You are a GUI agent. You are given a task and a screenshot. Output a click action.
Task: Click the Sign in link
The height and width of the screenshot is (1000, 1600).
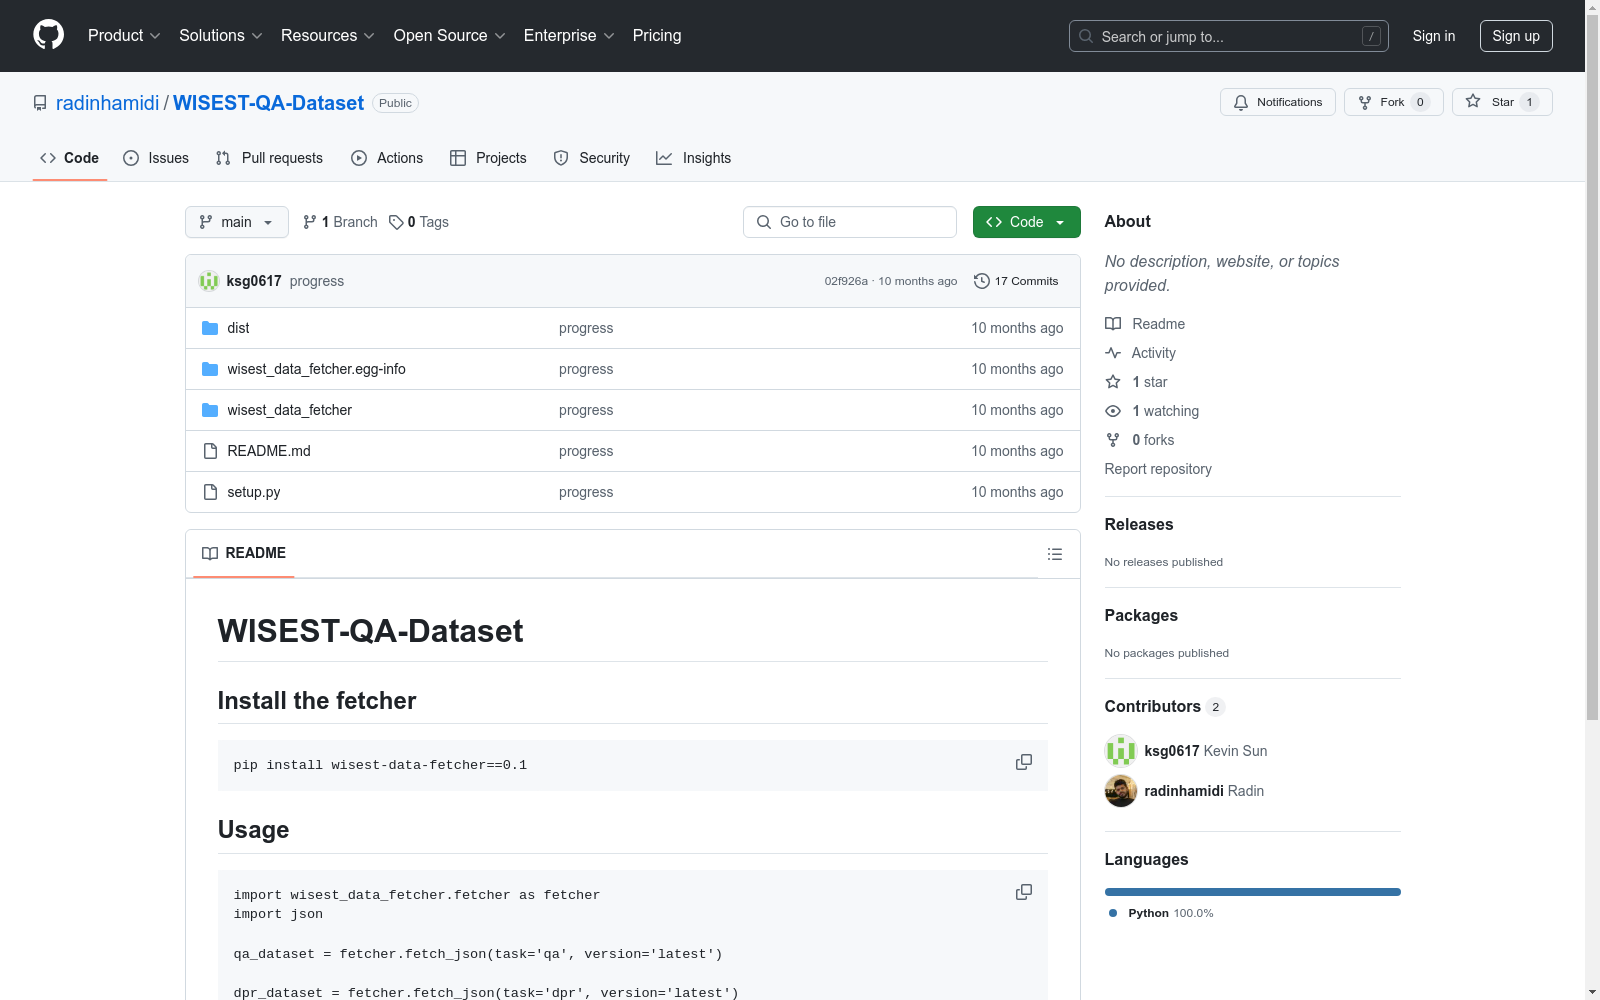1434,36
